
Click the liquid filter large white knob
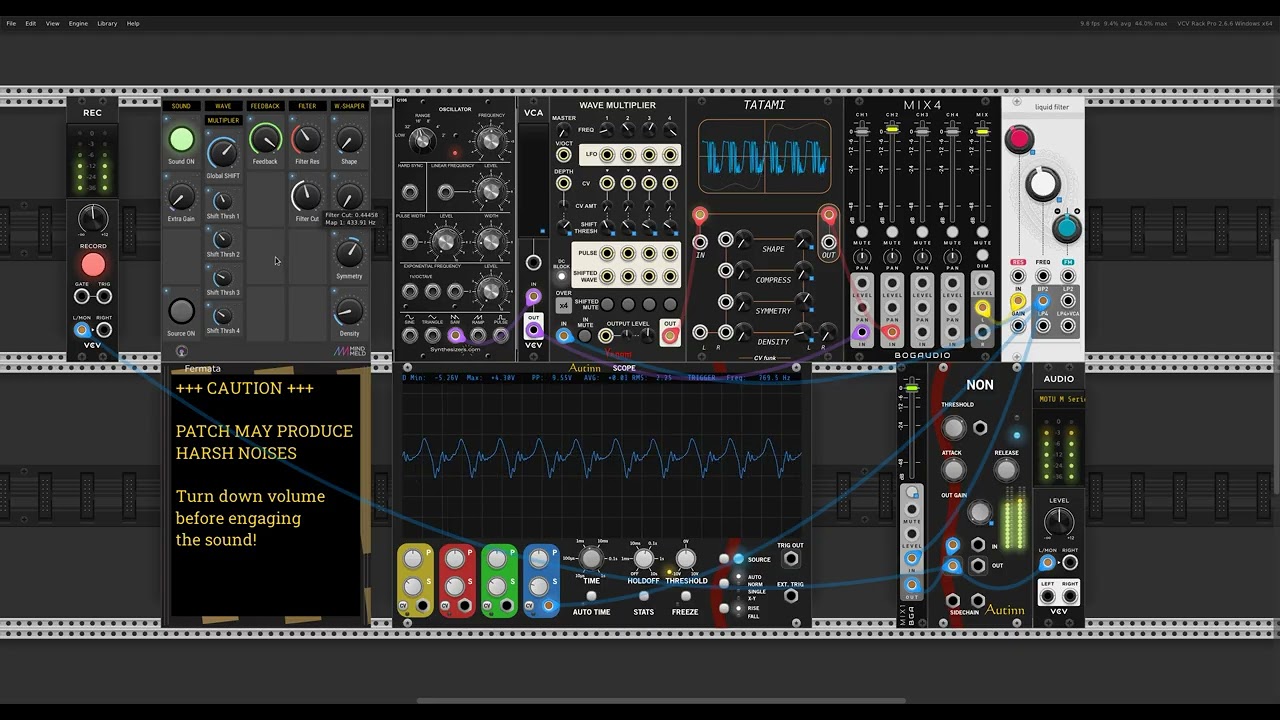pyautogui.click(x=1043, y=185)
